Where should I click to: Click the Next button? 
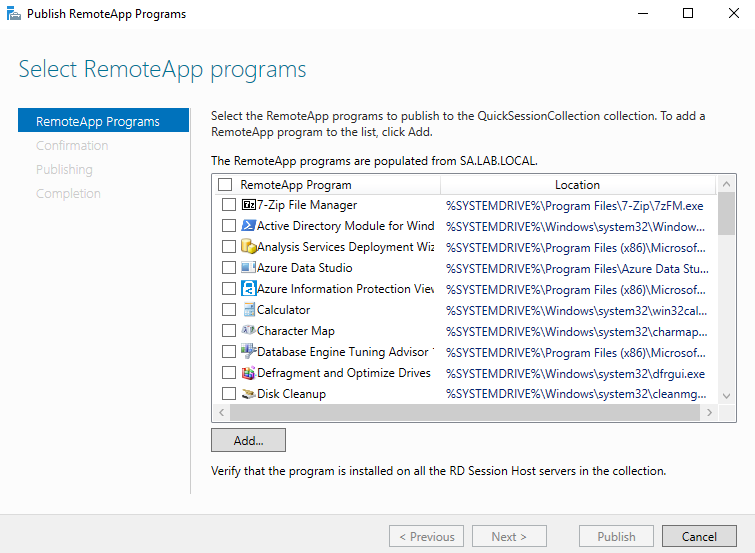click(509, 536)
